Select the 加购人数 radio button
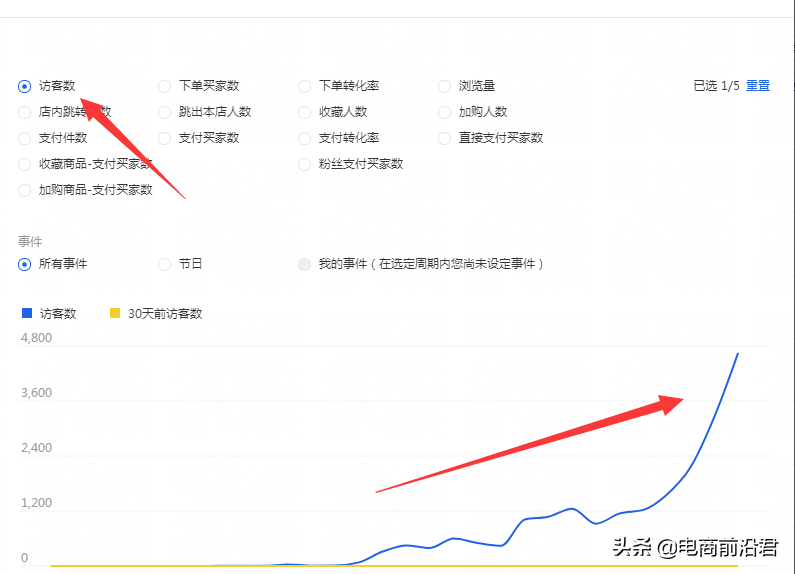Screen dimensions: 795x574 444,112
